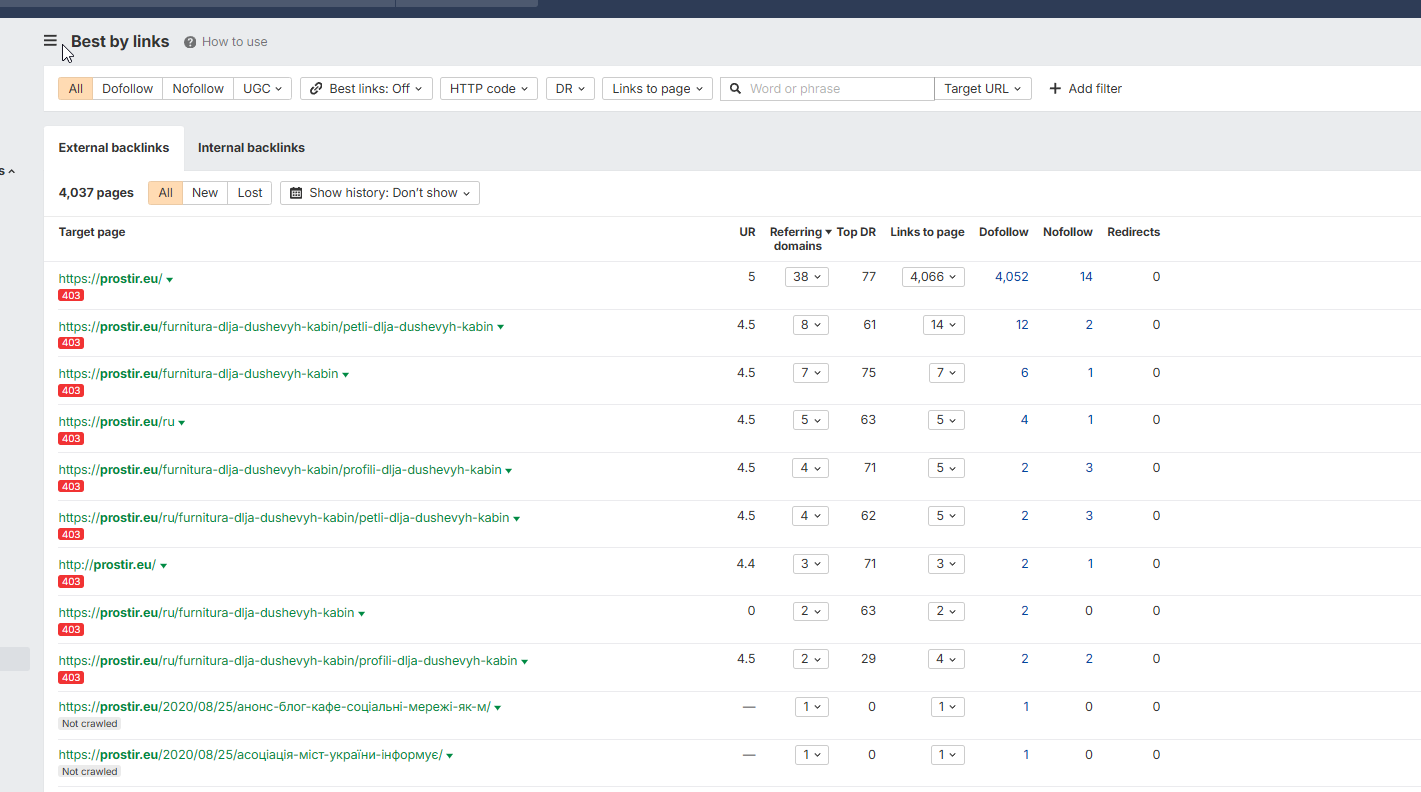Click the caret beside the prostir.eu/ru URL
1421x792 pixels.
182,423
